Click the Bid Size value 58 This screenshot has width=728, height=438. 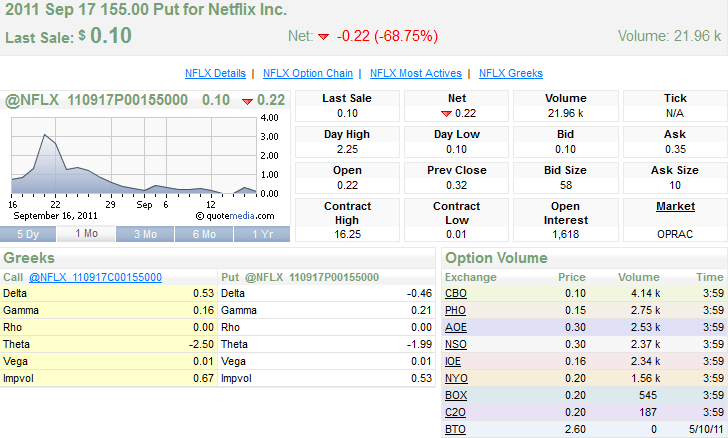[566, 185]
